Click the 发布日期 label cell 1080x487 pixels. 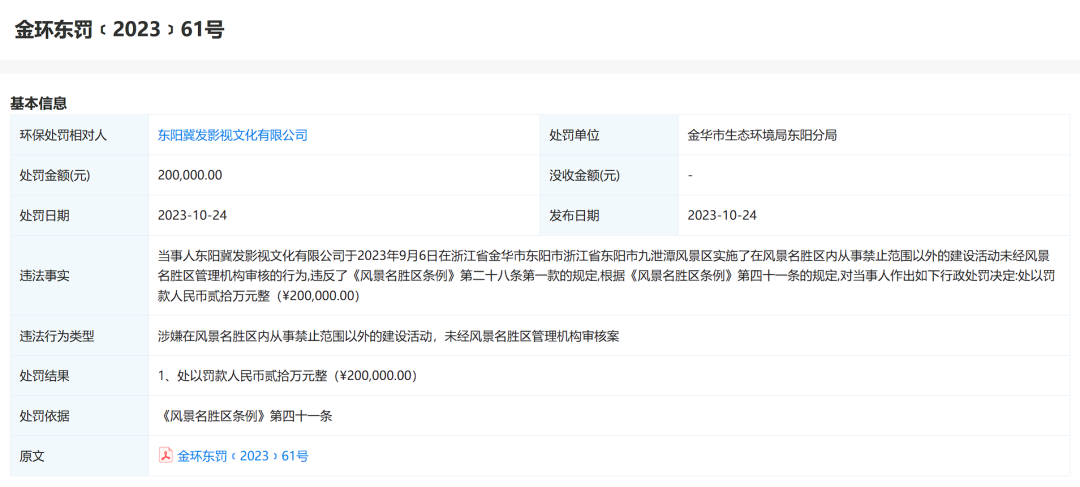tap(574, 215)
